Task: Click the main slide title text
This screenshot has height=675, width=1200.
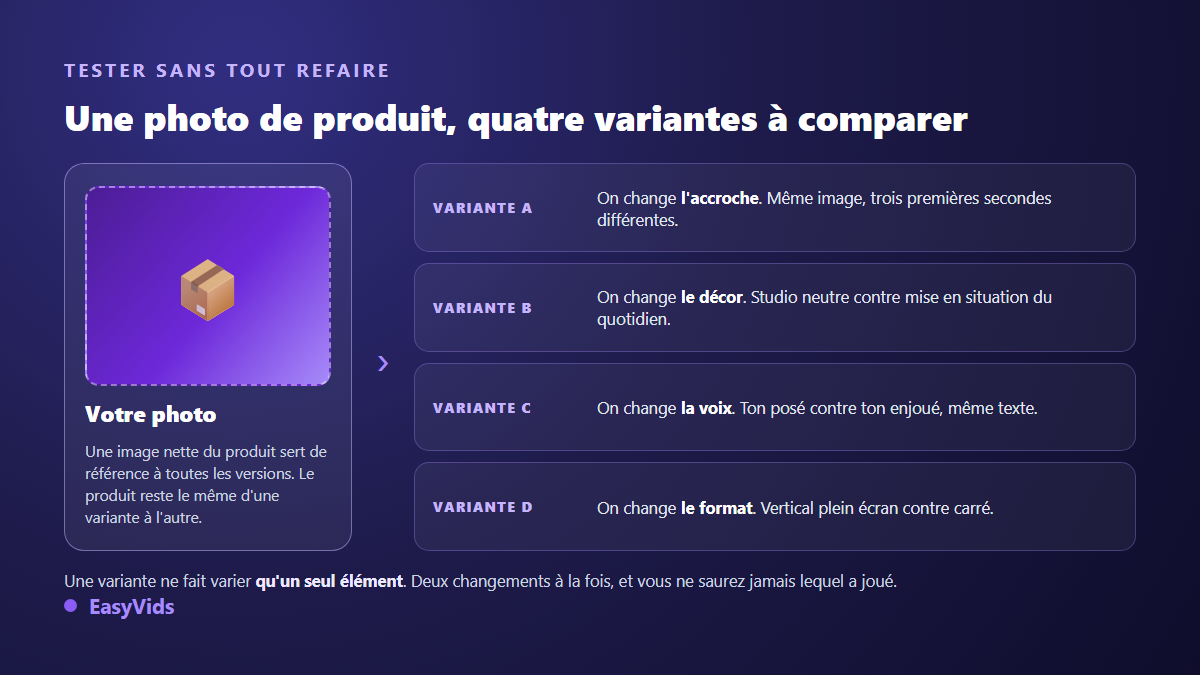Action: click(x=516, y=119)
